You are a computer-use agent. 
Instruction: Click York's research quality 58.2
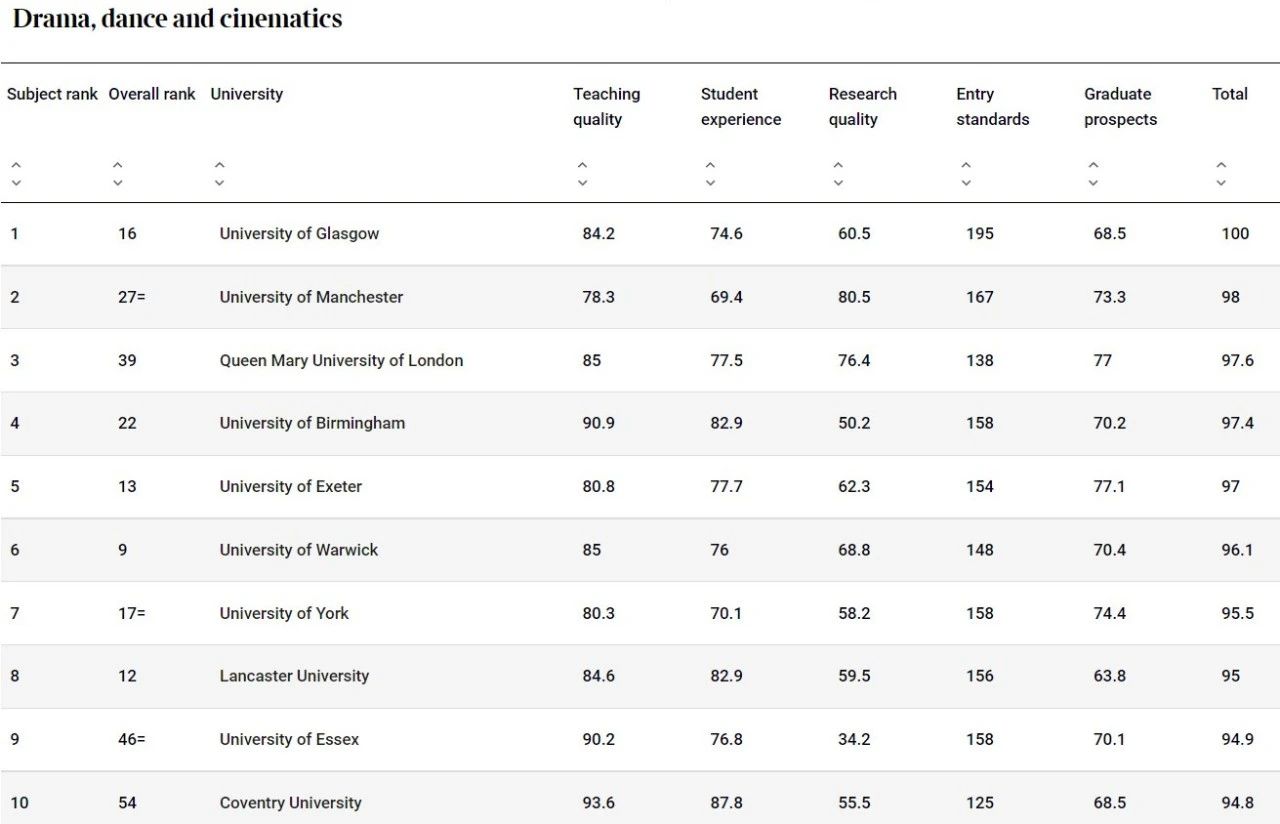854,613
